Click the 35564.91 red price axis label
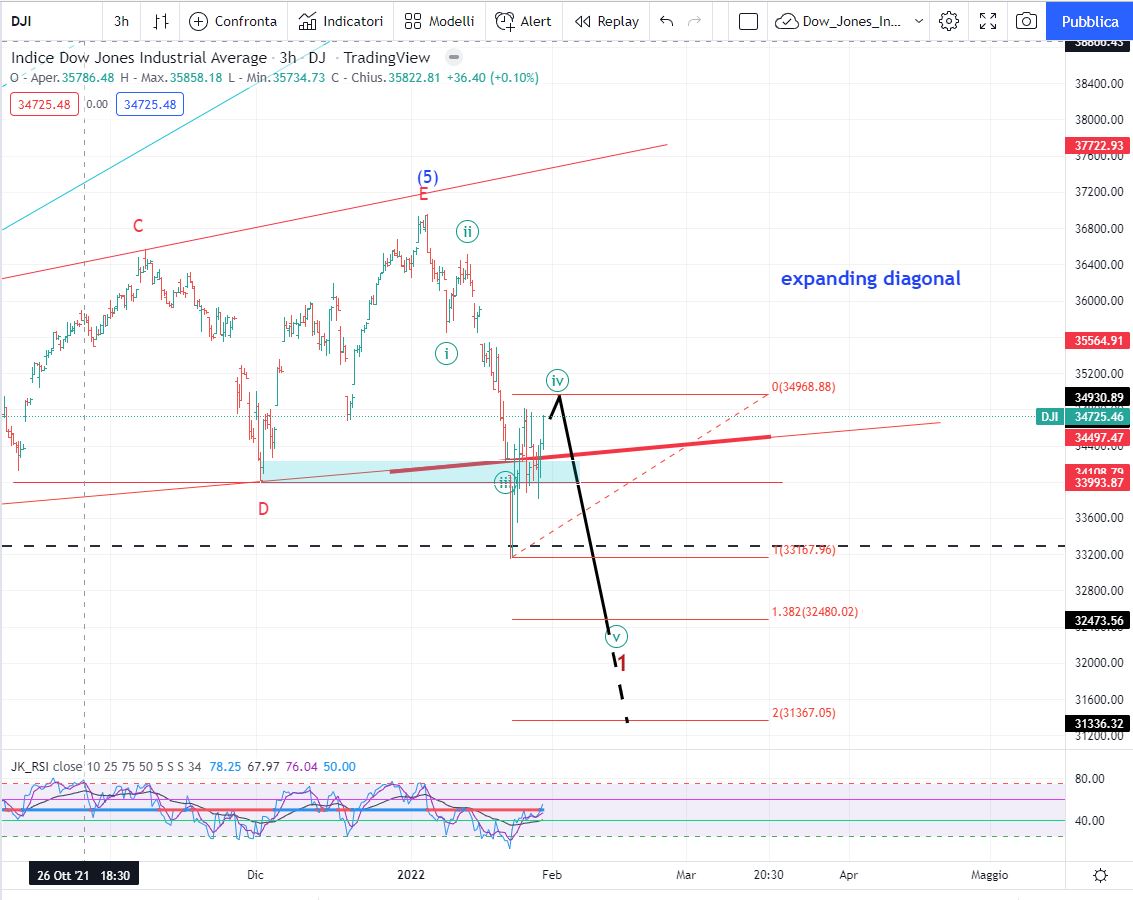The image size is (1133, 900). pos(1098,341)
